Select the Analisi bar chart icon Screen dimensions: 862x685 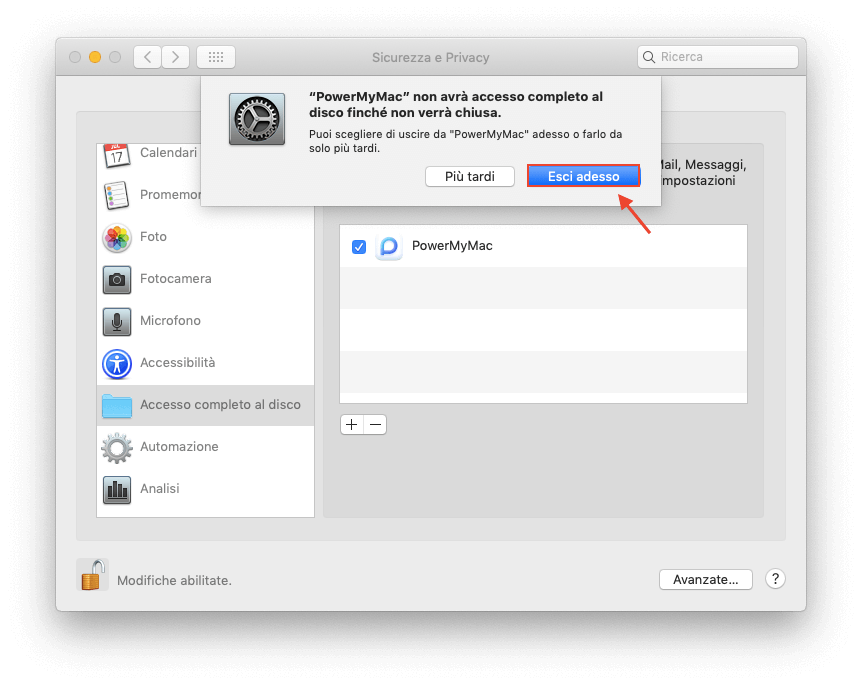pyautogui.click(x=117, y=489)
